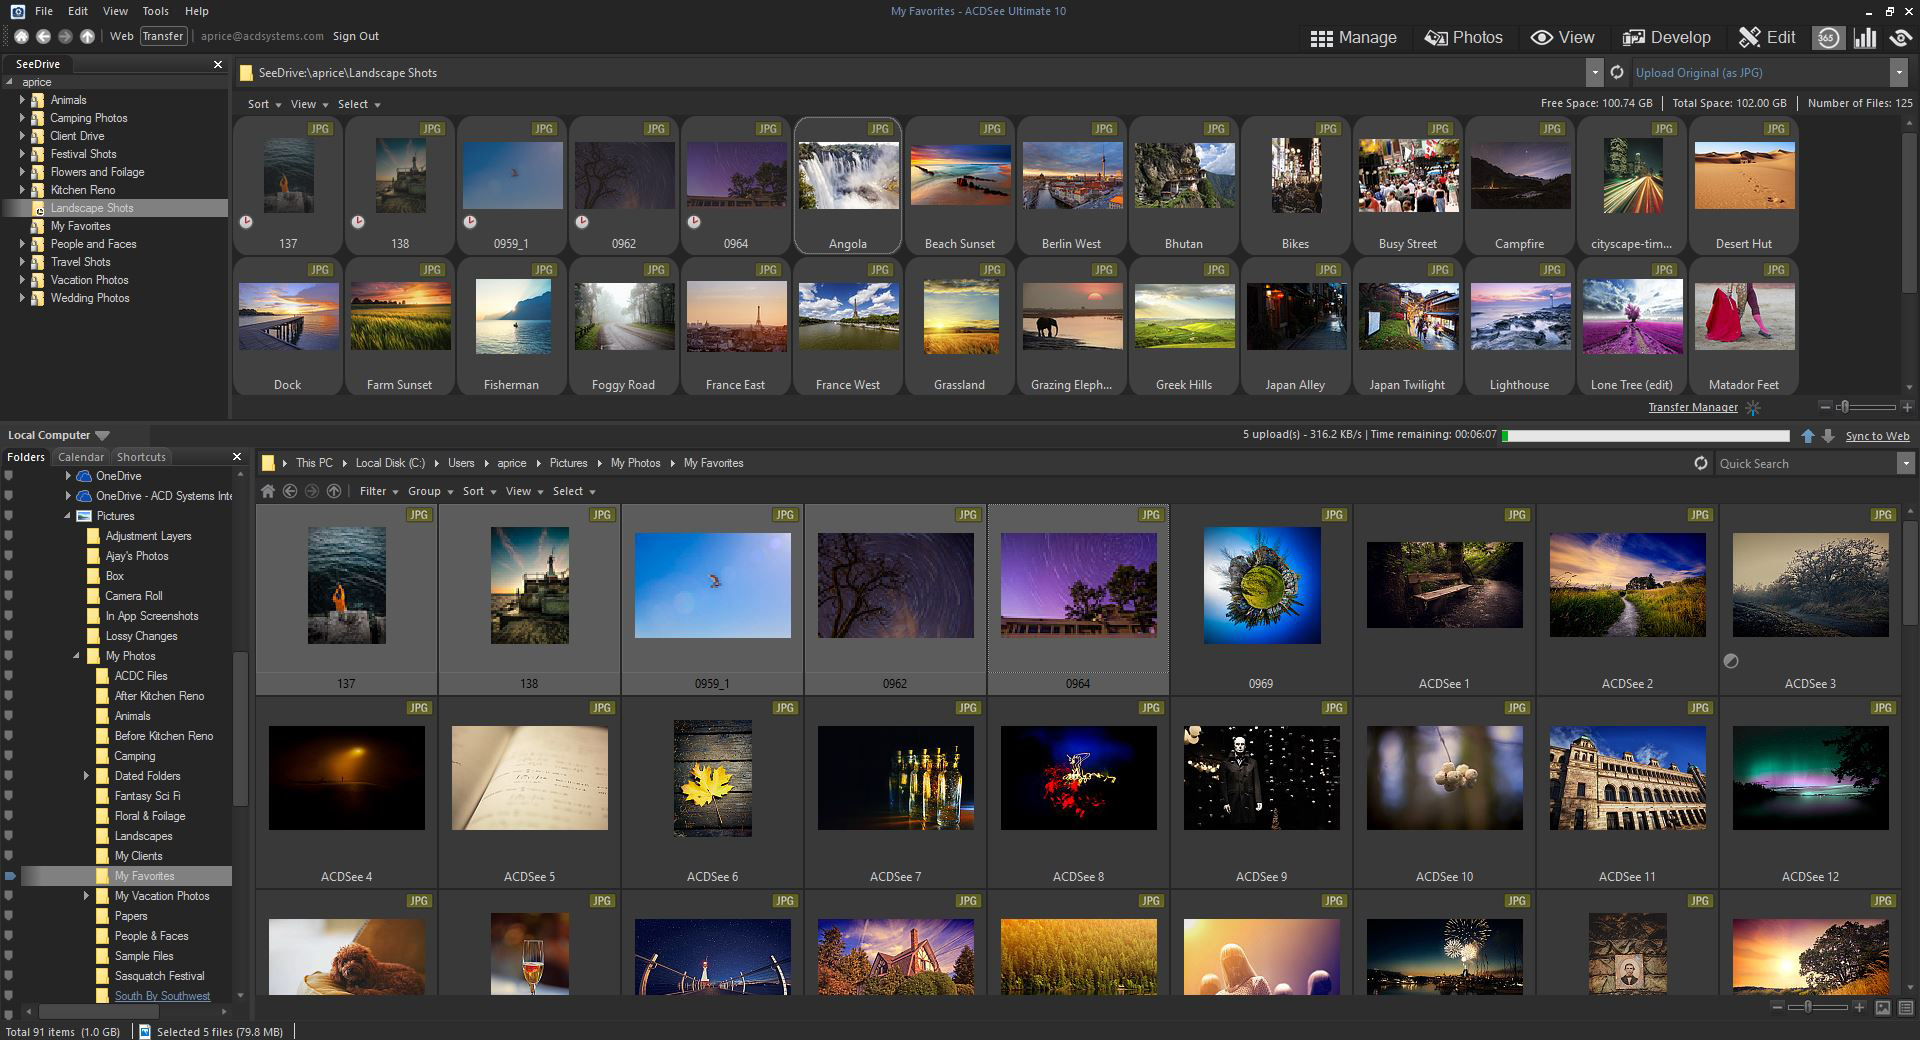Toggle Easy-Select marker beside Papers folder
The width and height of the screenshot is (1920, 1040).
point(9,916)
